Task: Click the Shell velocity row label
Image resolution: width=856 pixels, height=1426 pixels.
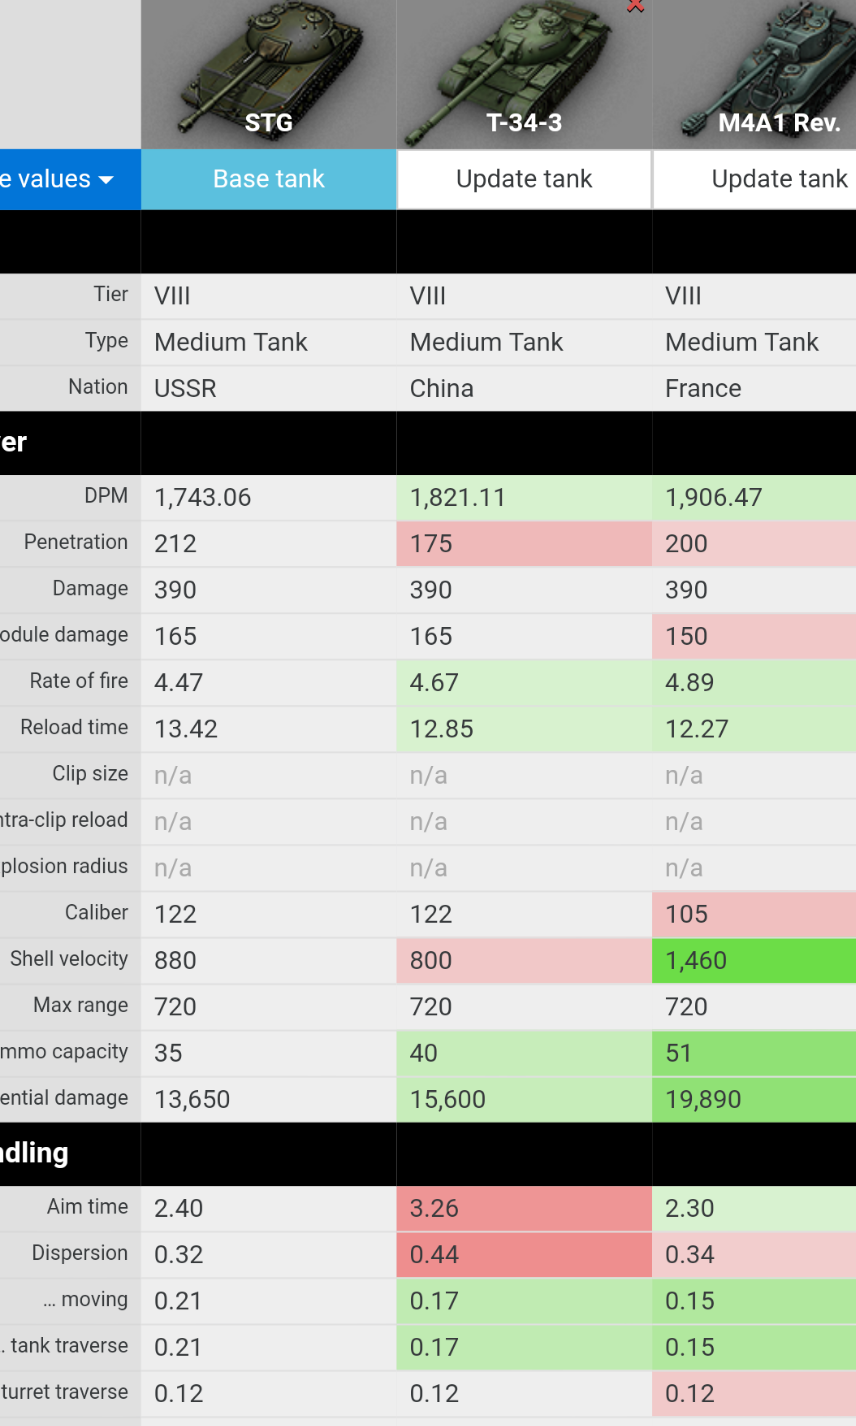Action: [x=69, y=959]
